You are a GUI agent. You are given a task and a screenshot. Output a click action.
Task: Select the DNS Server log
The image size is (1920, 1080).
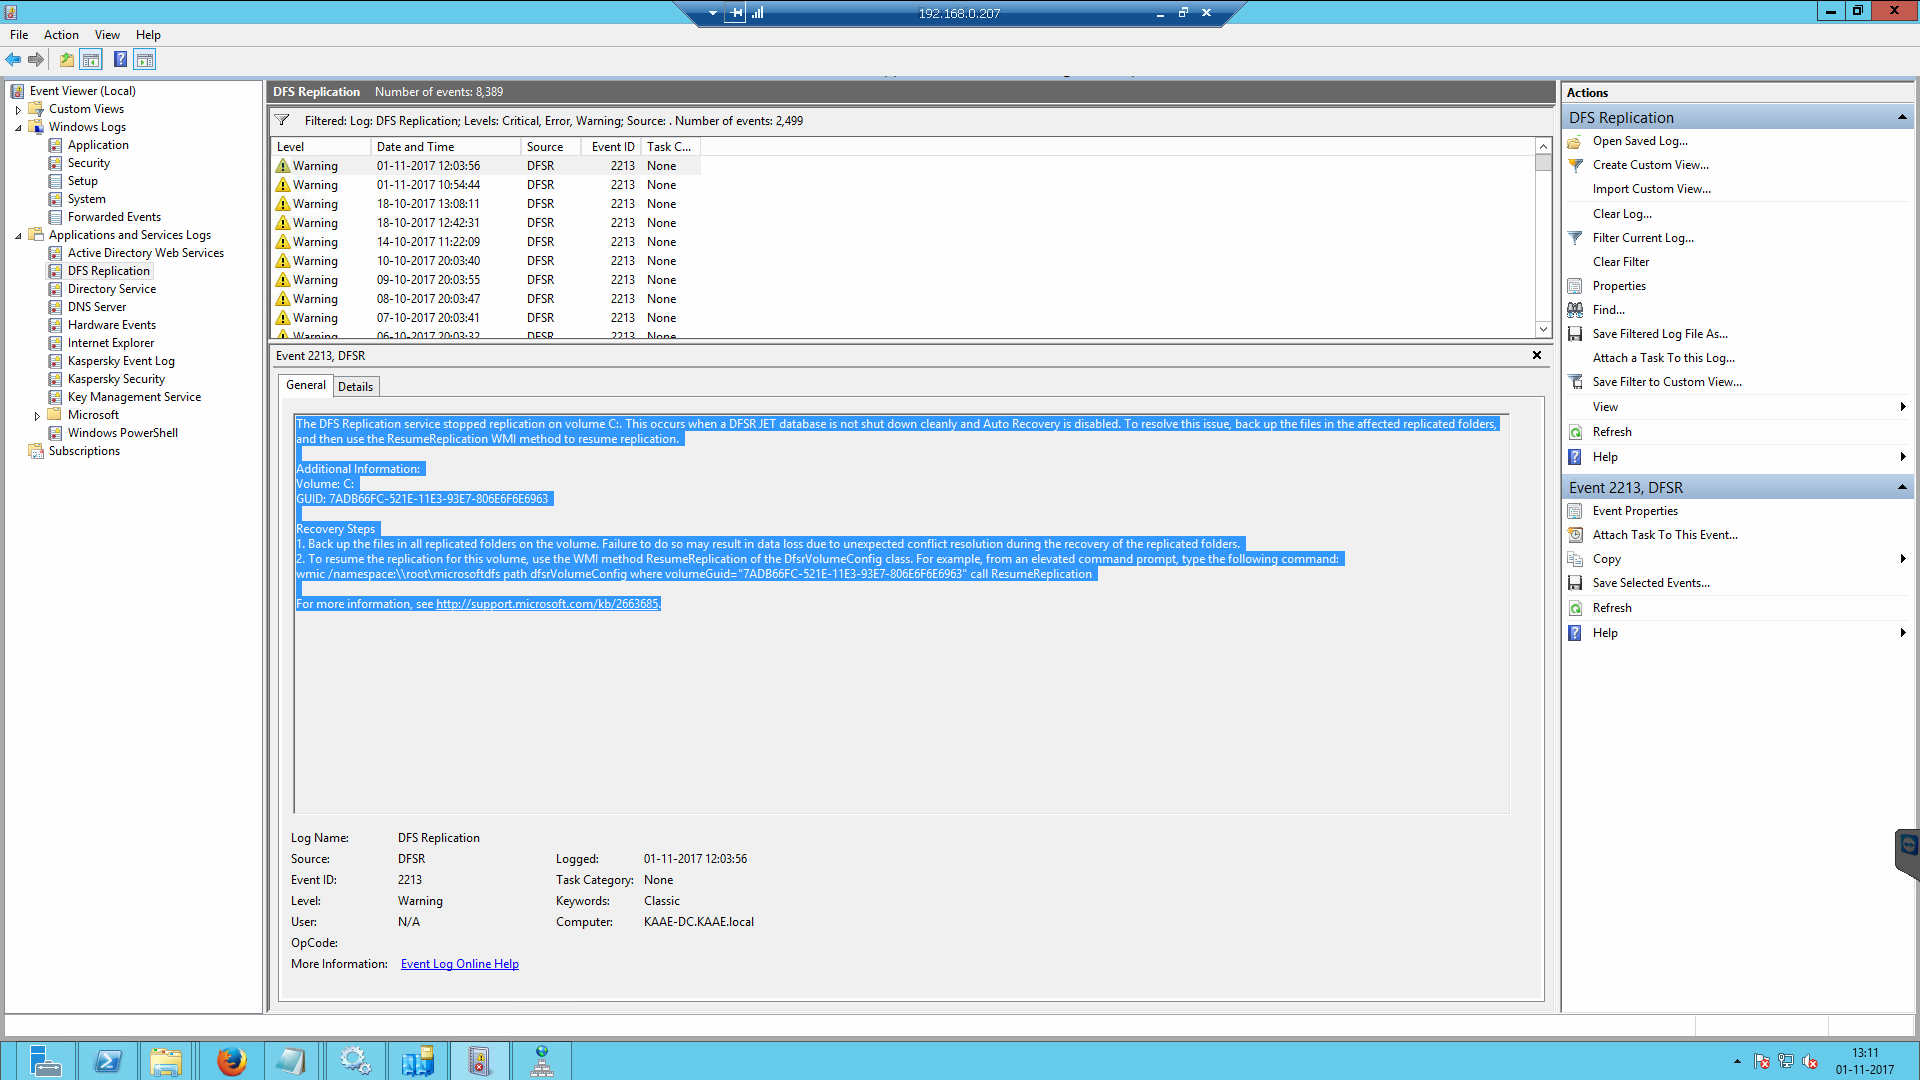coord(97,307)
